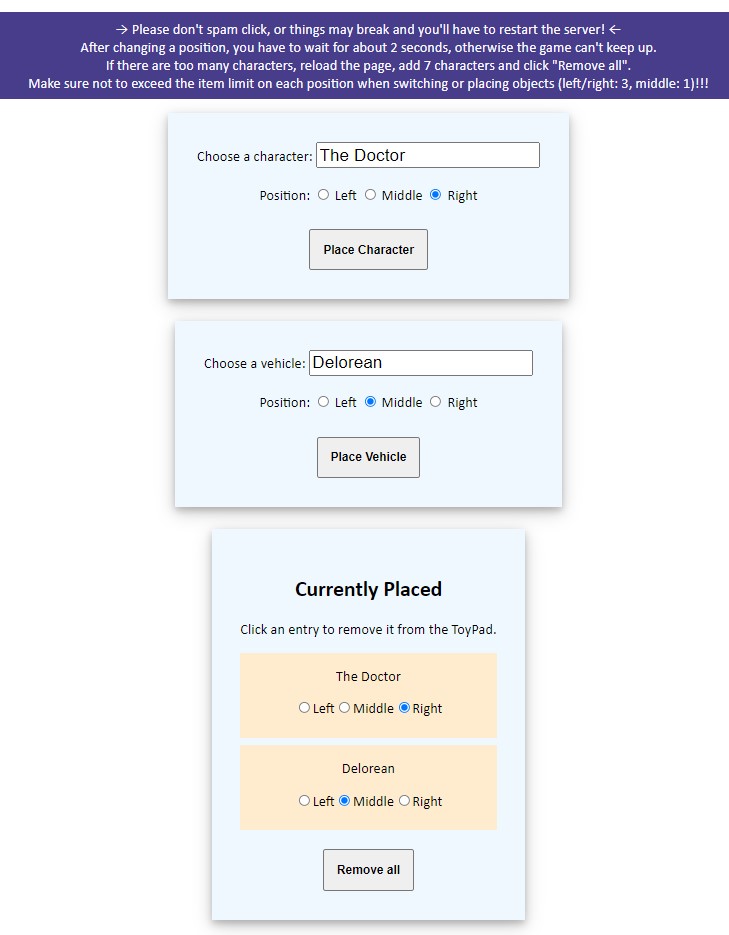Move placed Delorean to Left

tap(305, 801)
